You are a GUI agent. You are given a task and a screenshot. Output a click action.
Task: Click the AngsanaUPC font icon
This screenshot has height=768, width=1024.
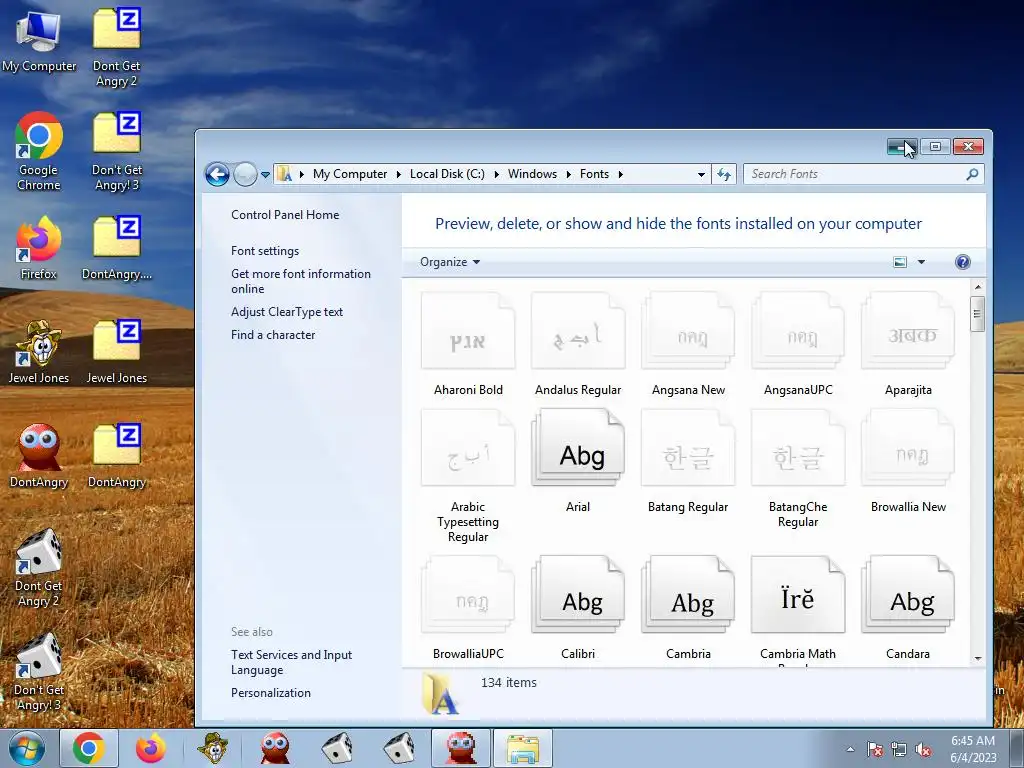click(798, 330)
